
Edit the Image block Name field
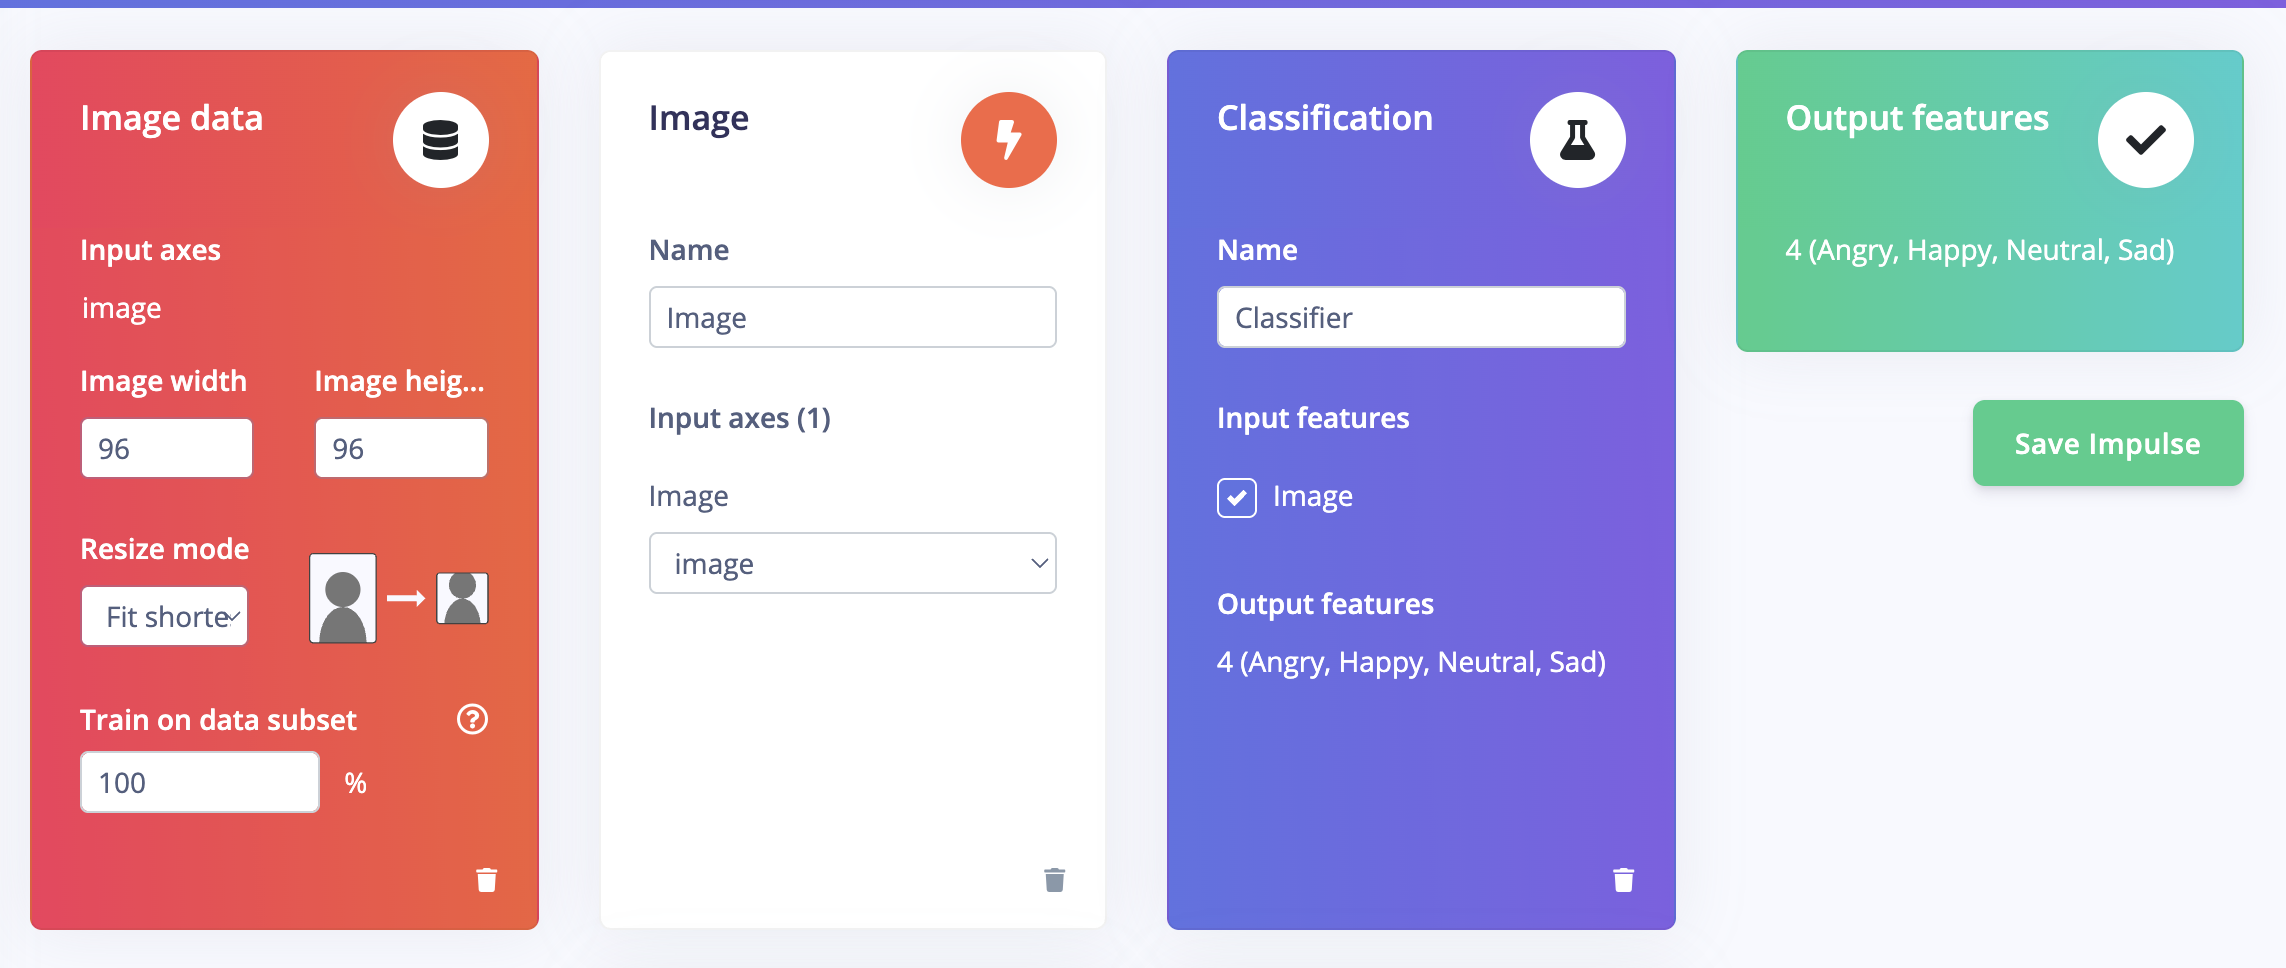point(853,317)
